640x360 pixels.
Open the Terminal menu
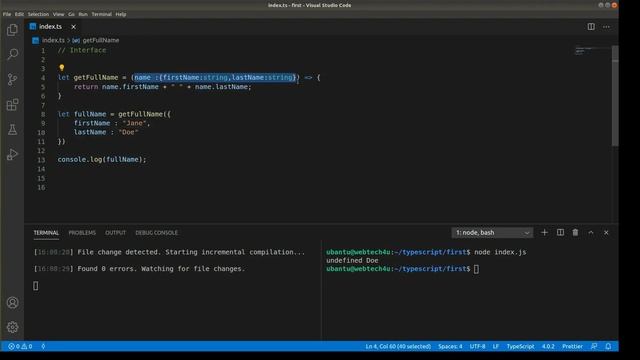(x=102, y=14)
